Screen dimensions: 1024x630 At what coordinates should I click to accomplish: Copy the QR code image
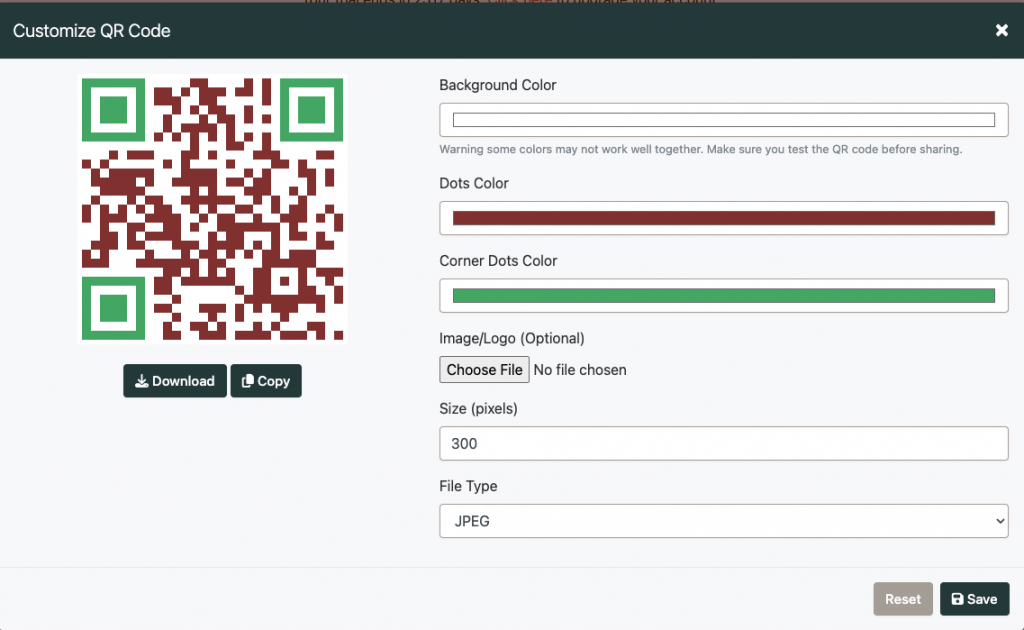click(x=266, y=381)
